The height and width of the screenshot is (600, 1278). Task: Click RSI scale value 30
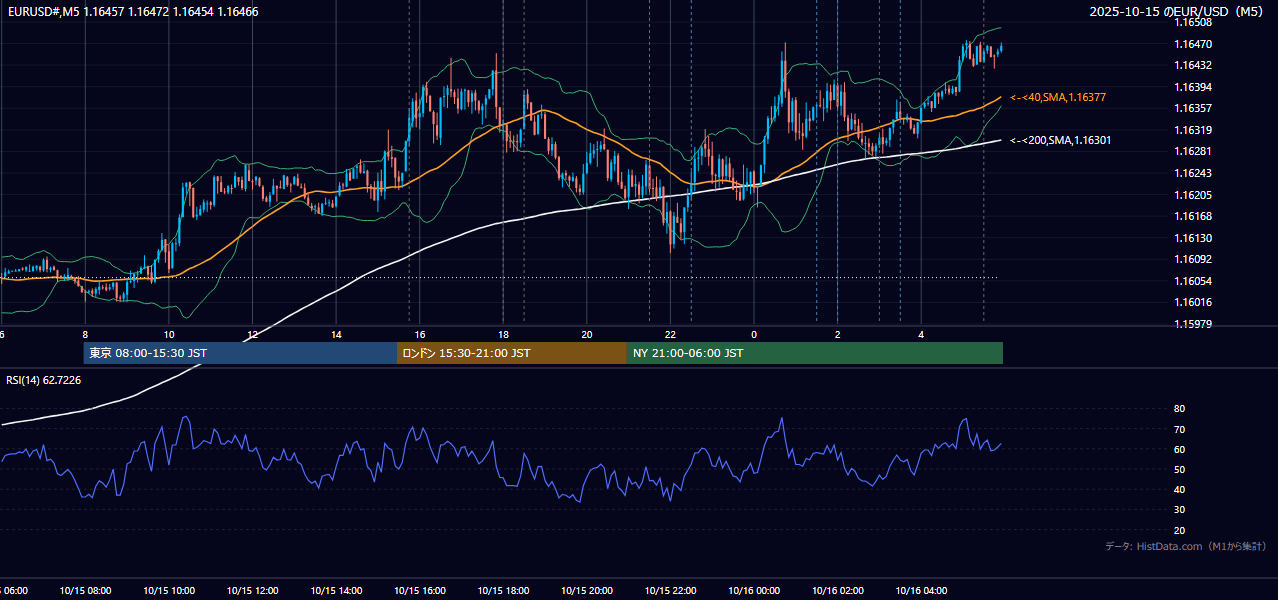click(1179, 510)
